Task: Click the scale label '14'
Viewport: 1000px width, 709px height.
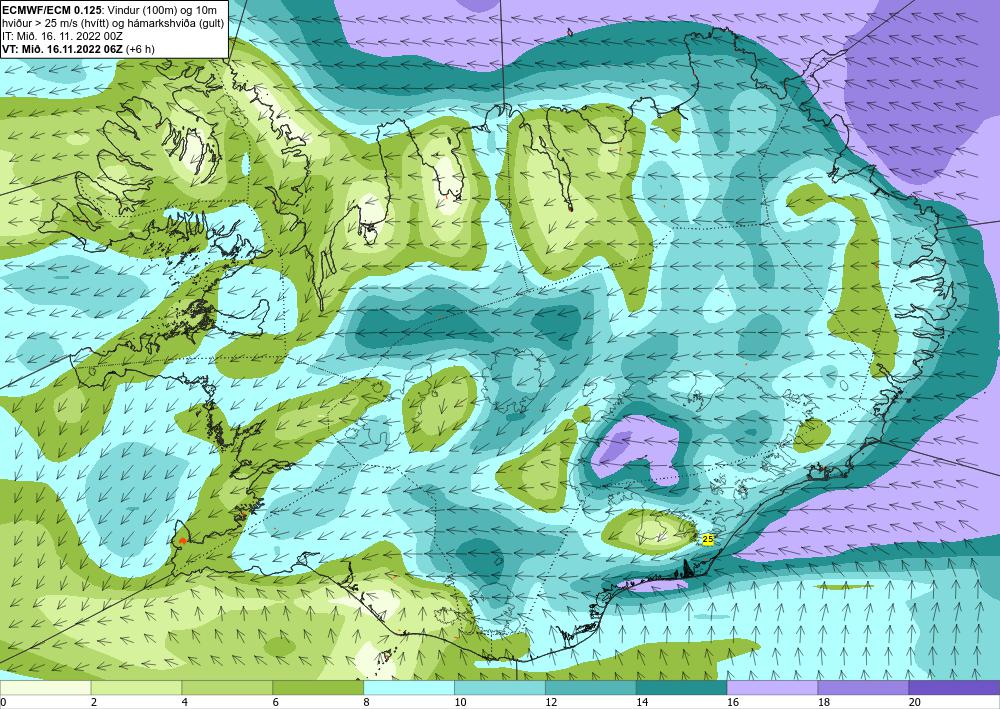Action: (642, 703)
